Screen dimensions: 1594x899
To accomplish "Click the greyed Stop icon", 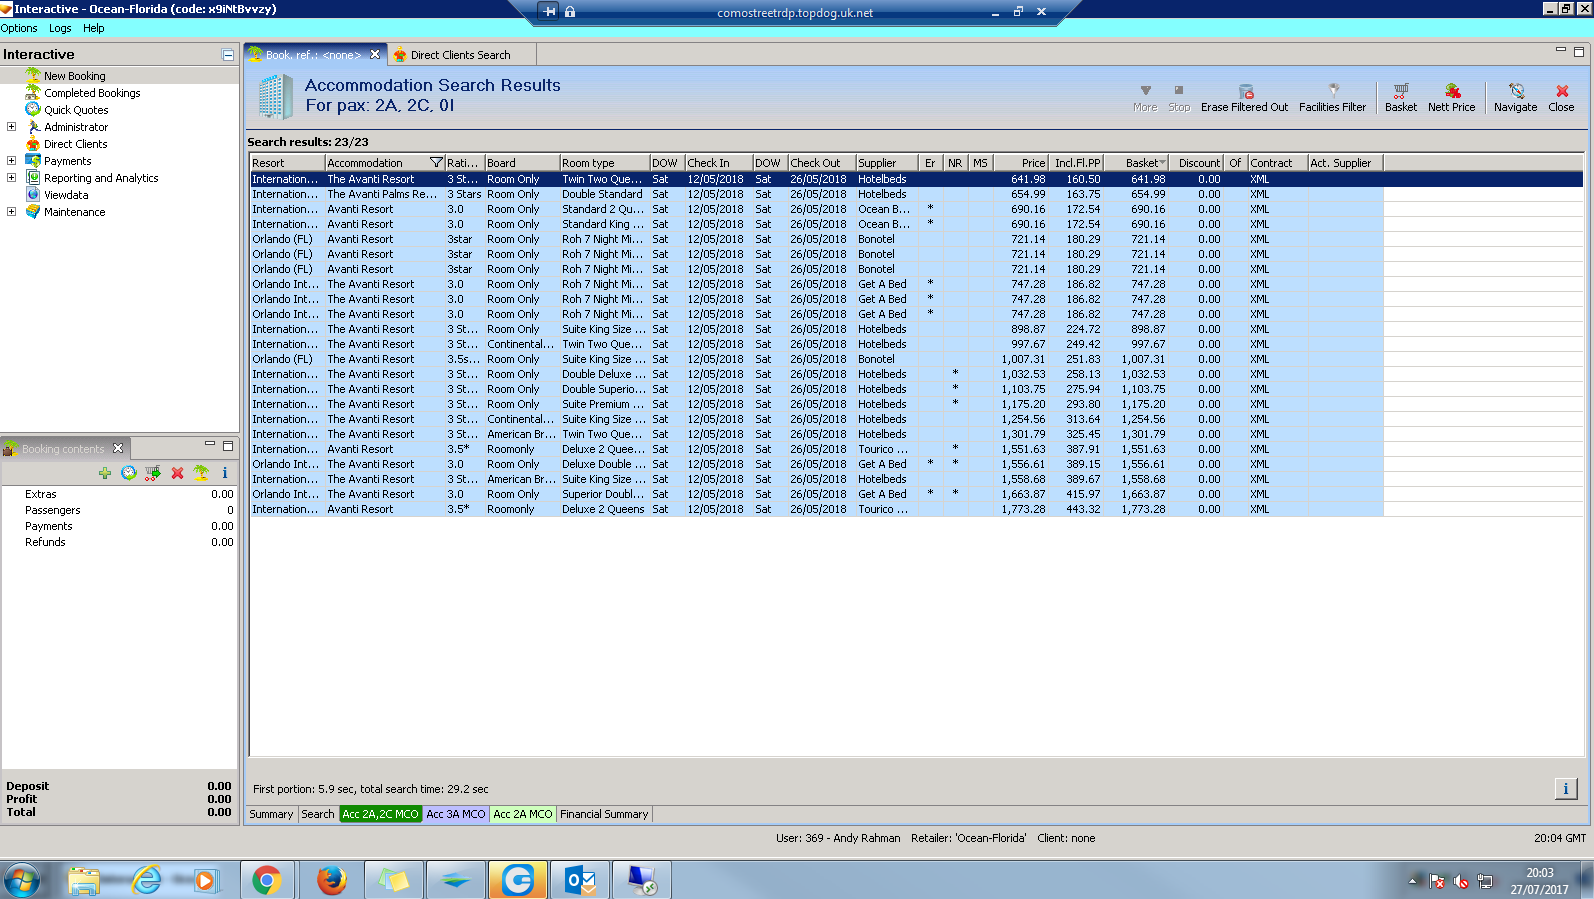I will (x=1179, y=90).
